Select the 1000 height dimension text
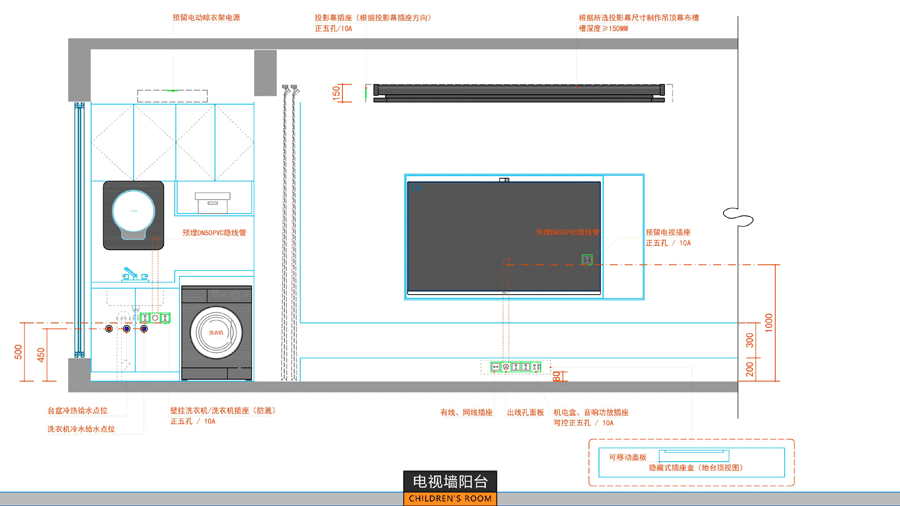 pos(769,322)
